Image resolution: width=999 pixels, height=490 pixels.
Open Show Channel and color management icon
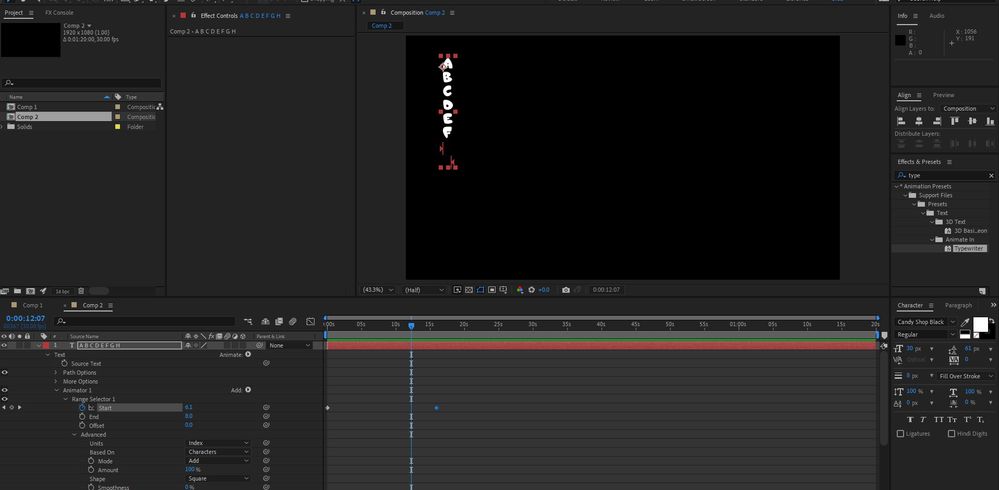click(x=520, y=289)
